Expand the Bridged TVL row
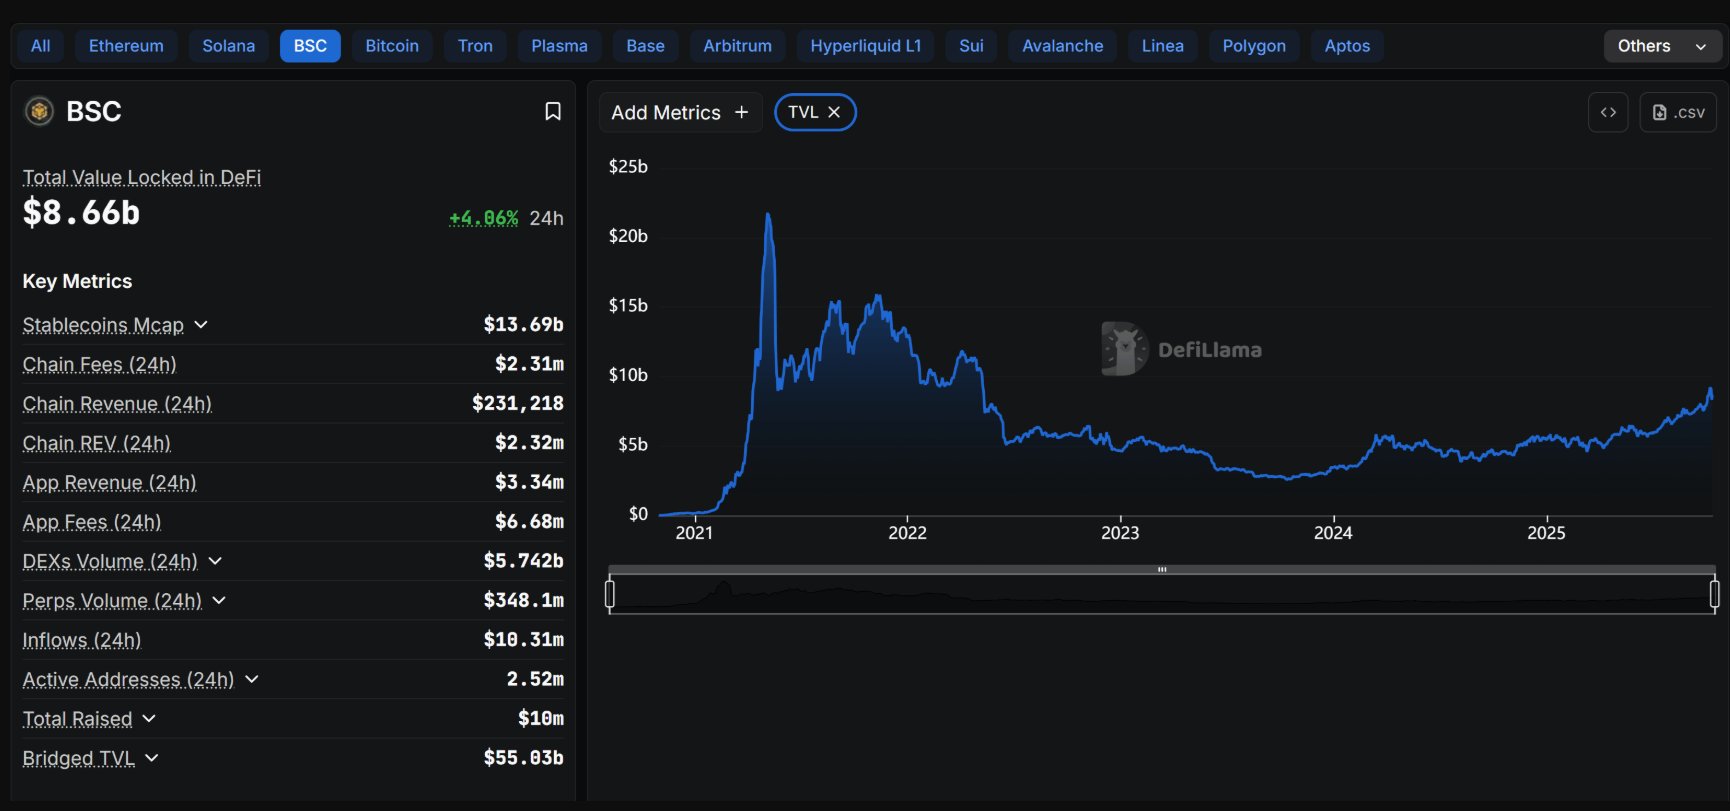The image size is (1730, 811). point(152,758)
